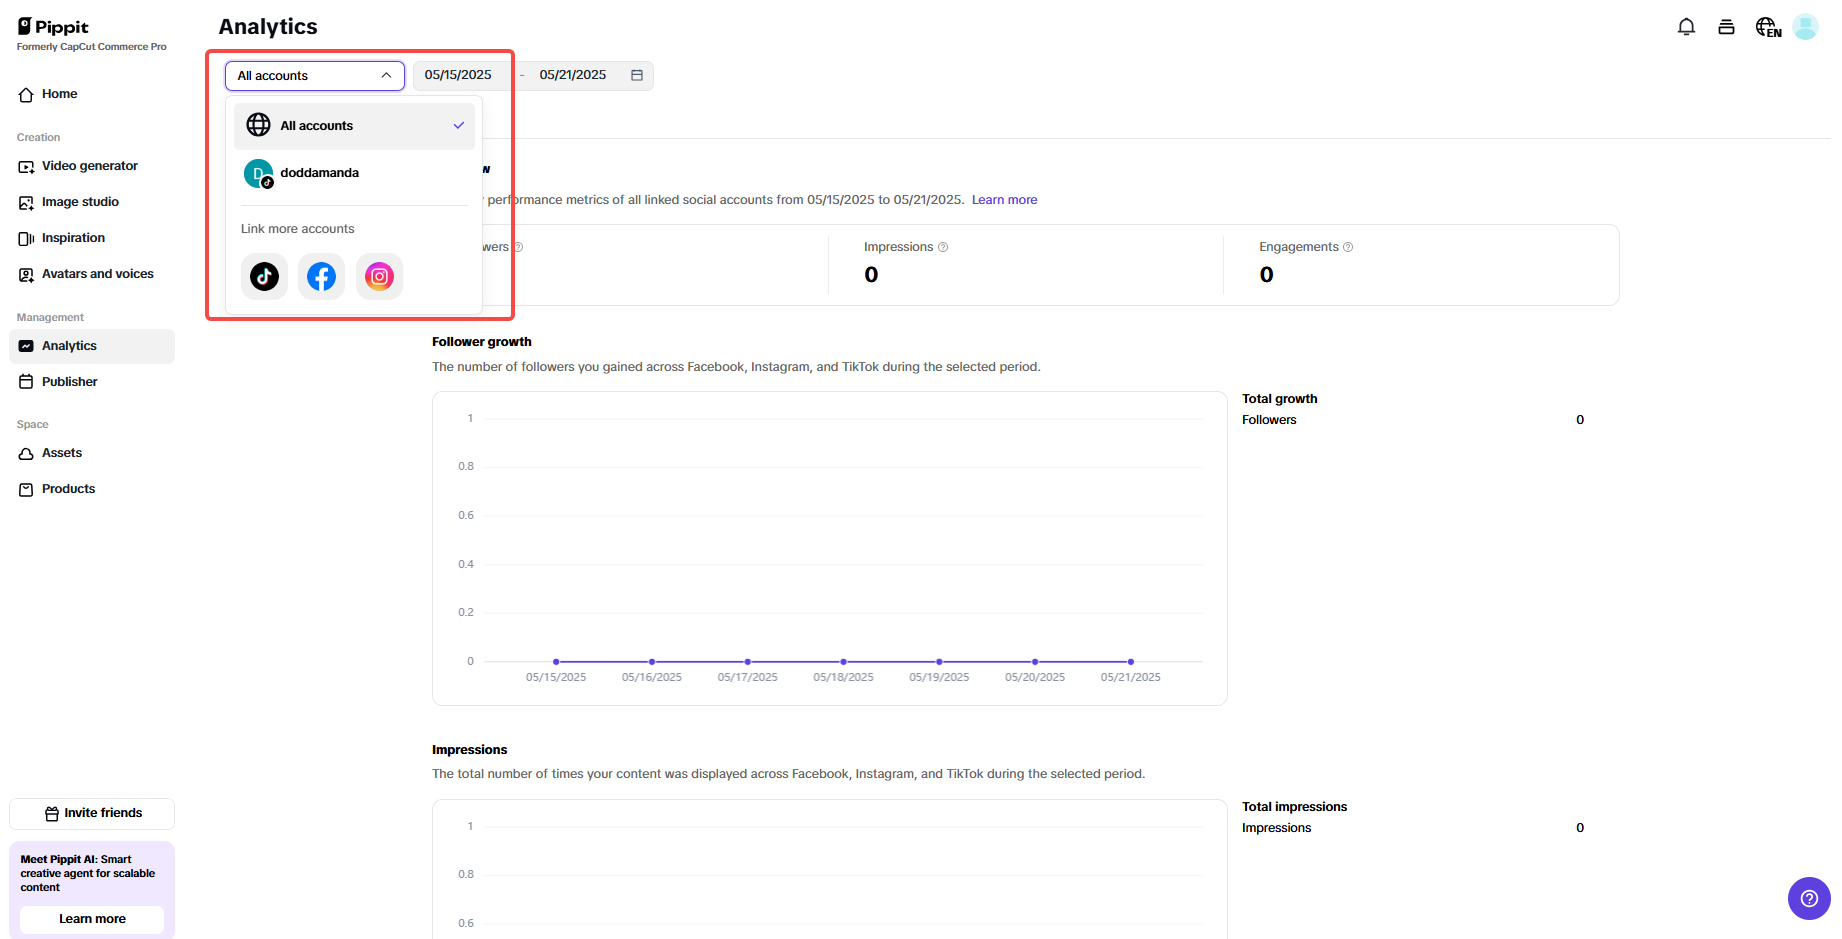
Task: Select All accounts option in list
Action: pyautogui.click(x=355, y=126)
